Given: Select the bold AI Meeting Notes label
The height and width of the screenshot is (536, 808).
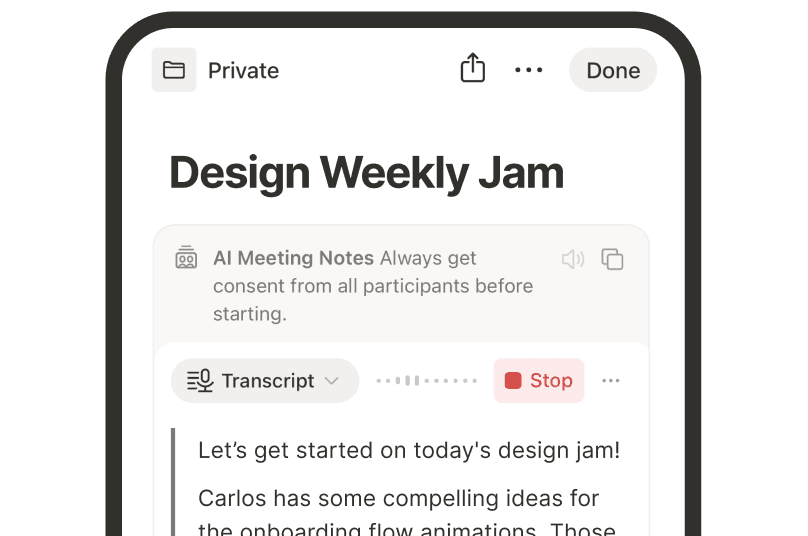Looking at the screenshot, I should pyautogui.click(x=293, y=258).
